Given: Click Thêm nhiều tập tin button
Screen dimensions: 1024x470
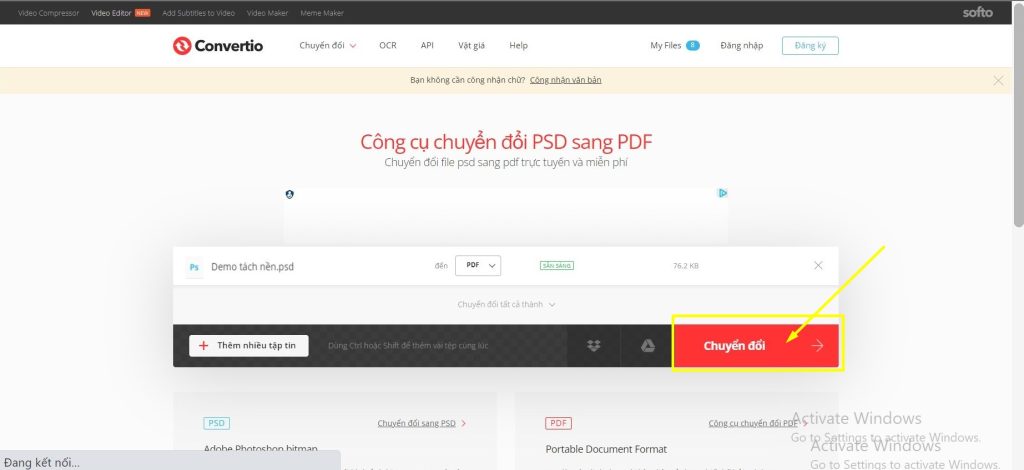Looking at the screenshot, I should 249,345.
